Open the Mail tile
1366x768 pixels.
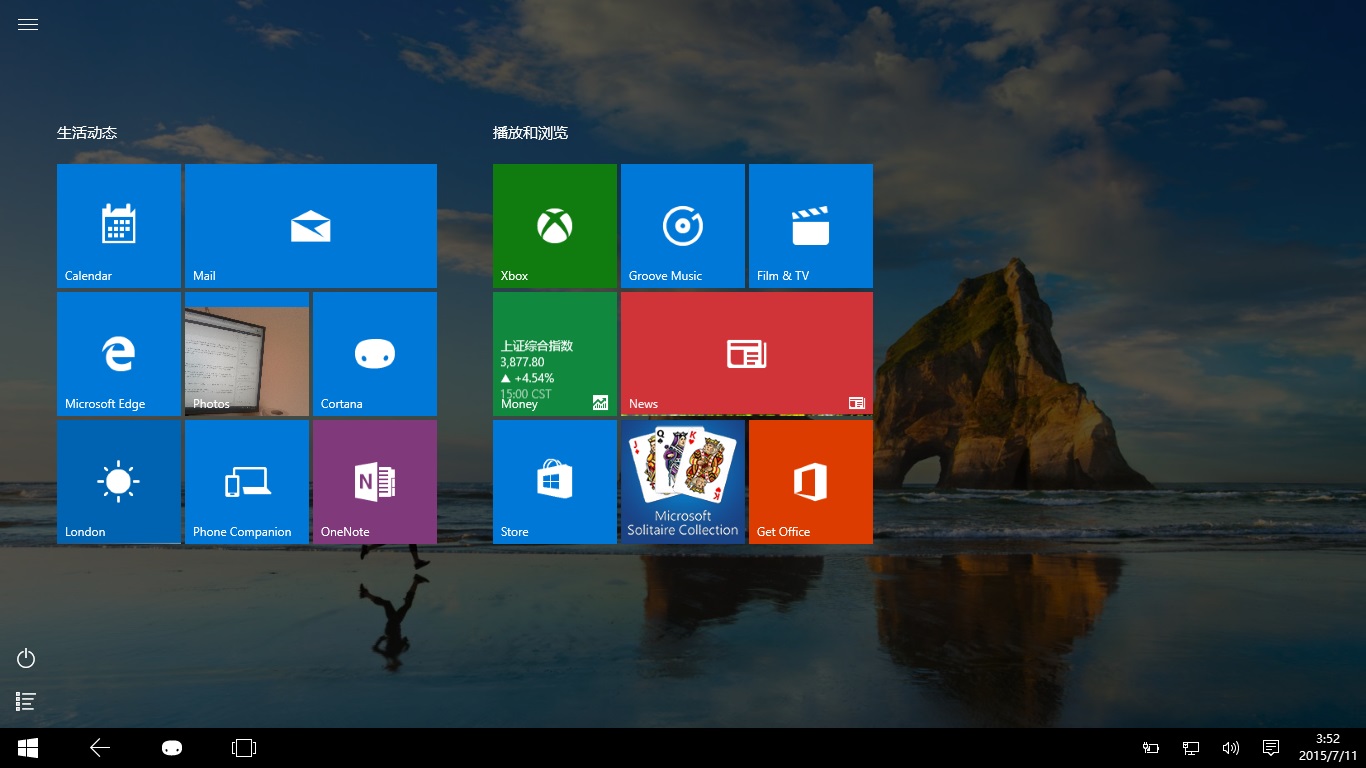(x=311, y=226)
